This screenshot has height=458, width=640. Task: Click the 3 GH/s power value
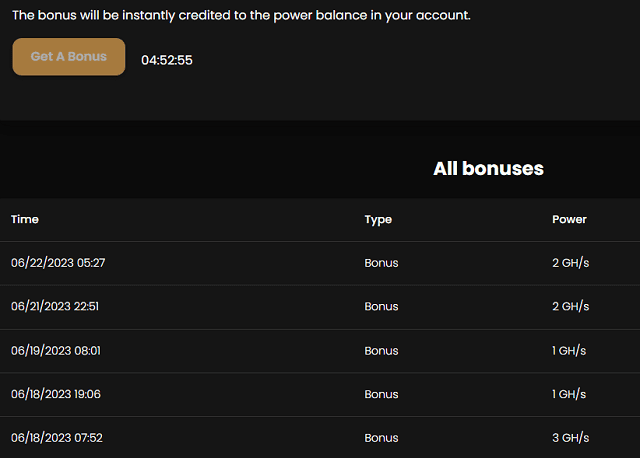[x=571, y=438]
